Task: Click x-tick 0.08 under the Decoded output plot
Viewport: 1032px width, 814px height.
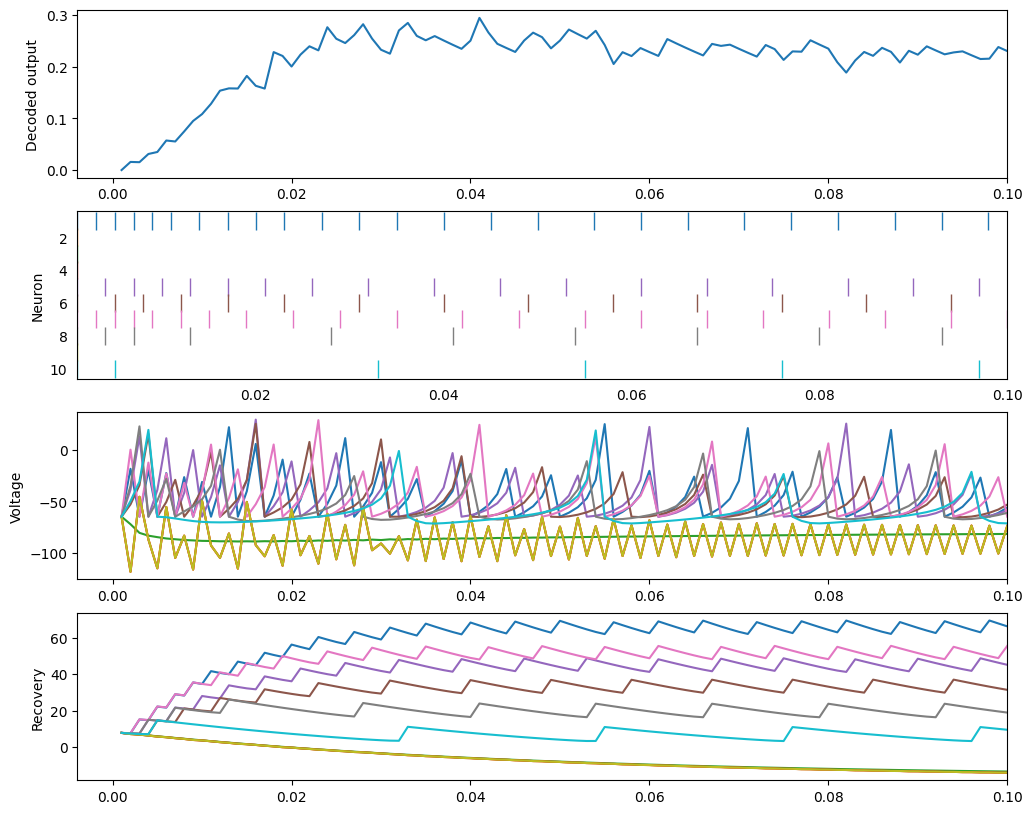Action: click(x=828, y=194)
